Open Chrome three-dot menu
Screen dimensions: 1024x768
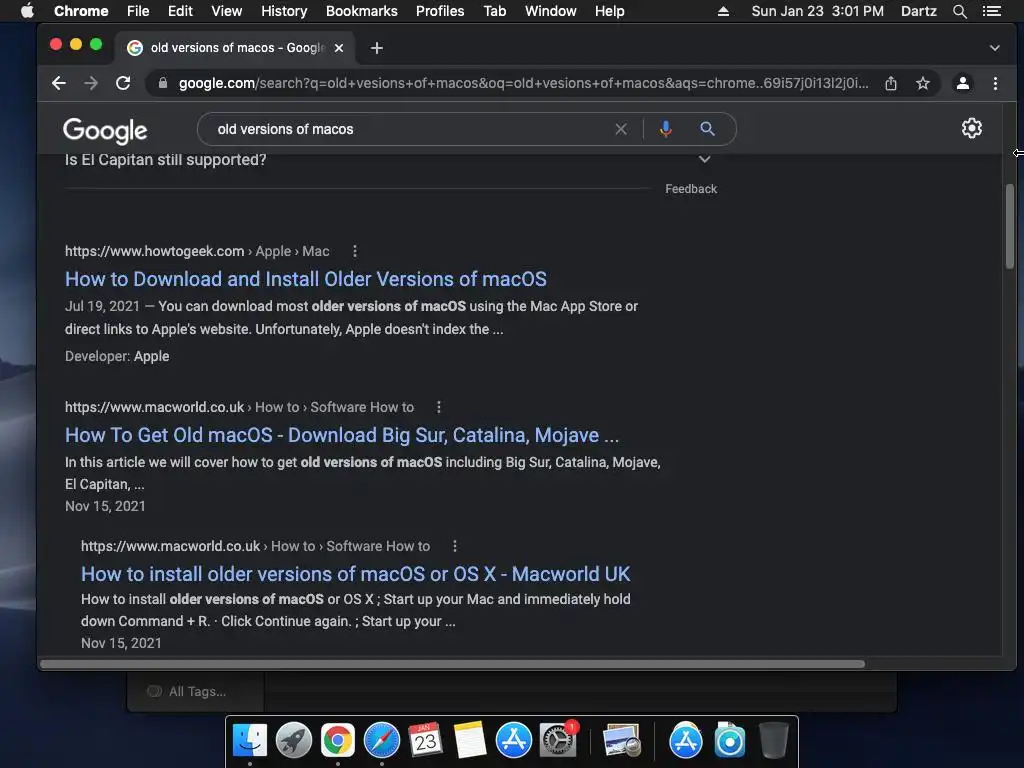click(x=995, y=83)
